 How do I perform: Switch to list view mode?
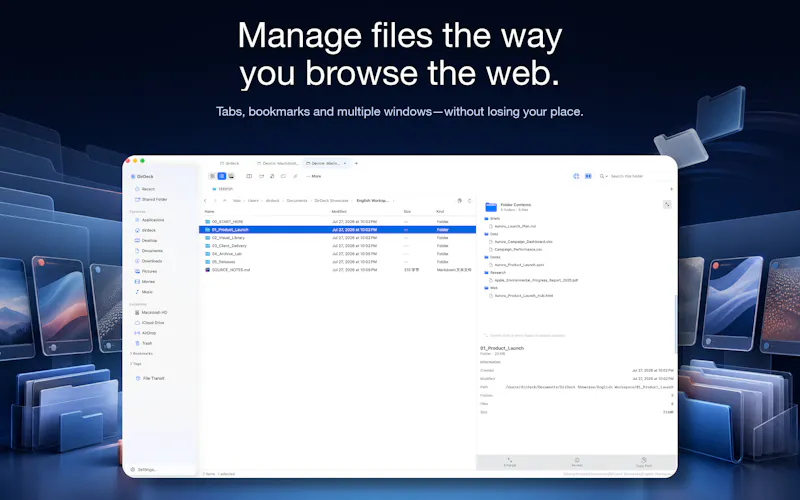pos(221,176)
